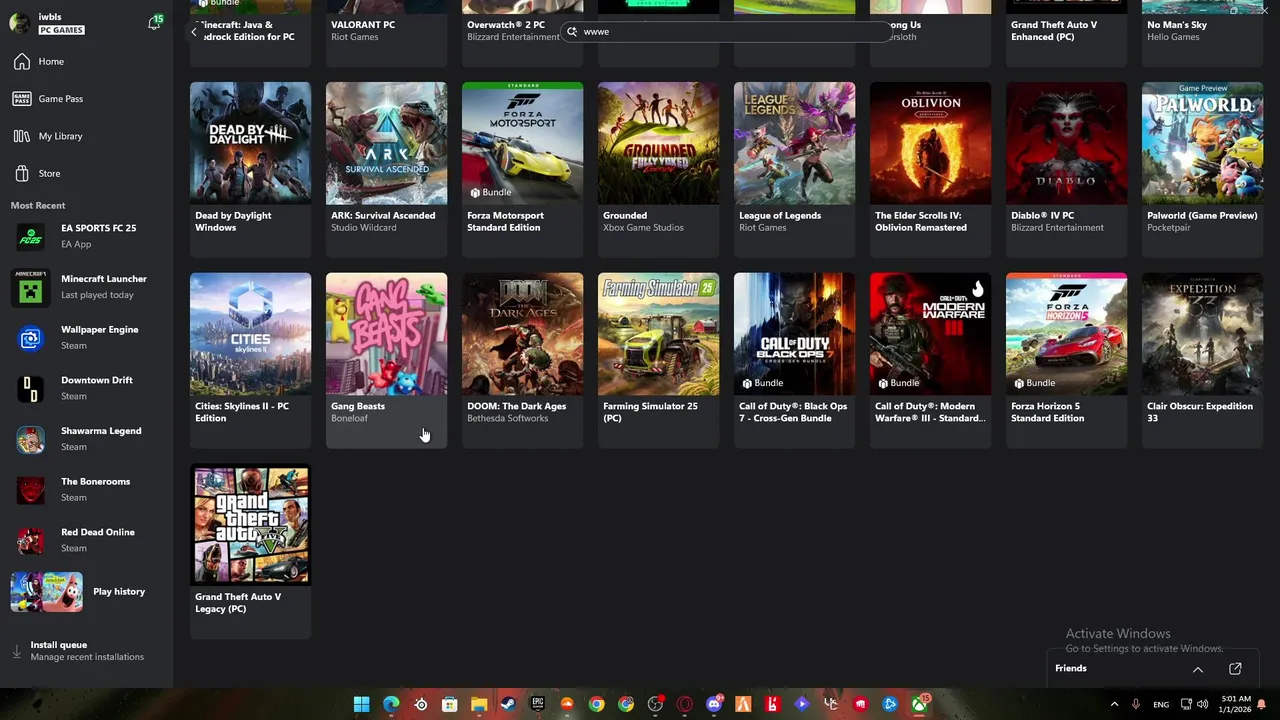This screenshot has width=1280, height=720.
Task: Click the microphone tray icon
Action: [x=1136, y=704]
